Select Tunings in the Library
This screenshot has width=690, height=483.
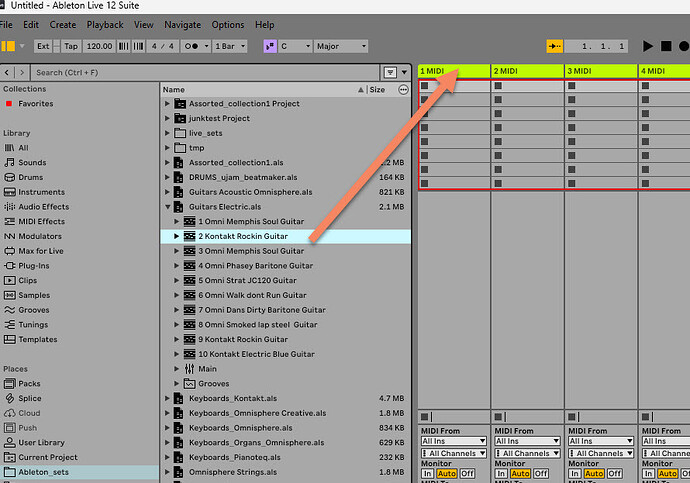pos(33,325)
